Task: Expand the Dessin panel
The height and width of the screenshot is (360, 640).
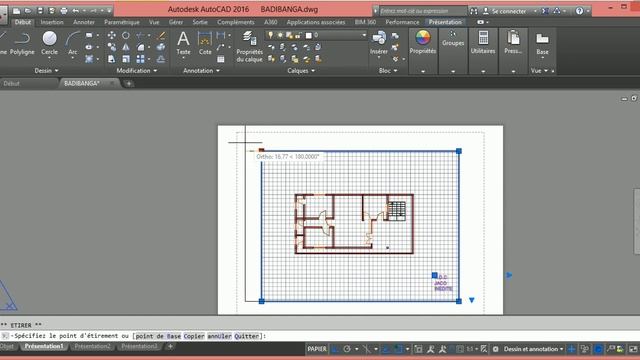Action: tap(46, 71)
